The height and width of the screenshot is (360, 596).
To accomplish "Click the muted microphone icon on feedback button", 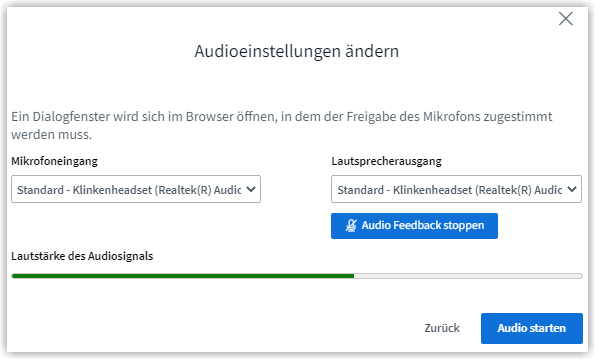I will pos(351,225).
